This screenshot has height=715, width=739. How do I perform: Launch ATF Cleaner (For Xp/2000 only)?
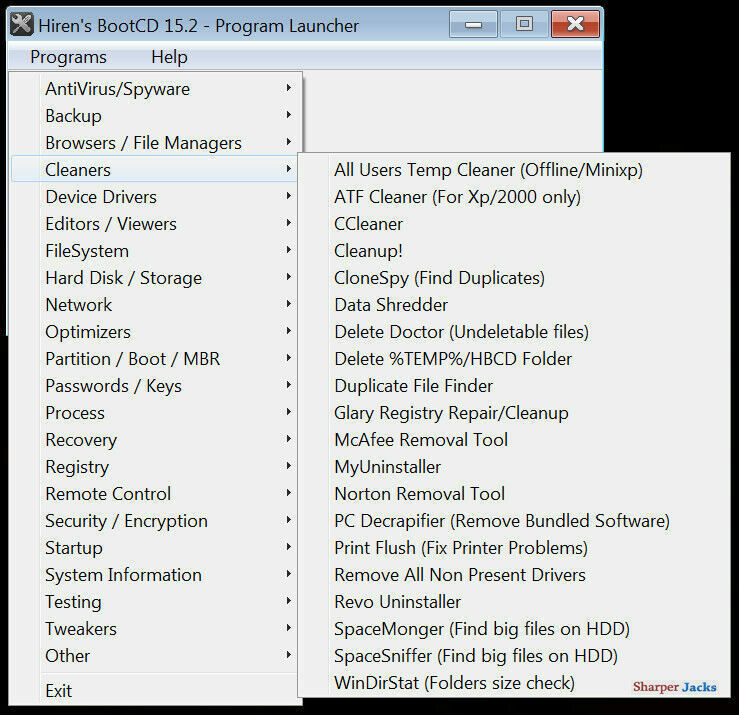click(514, 197)
